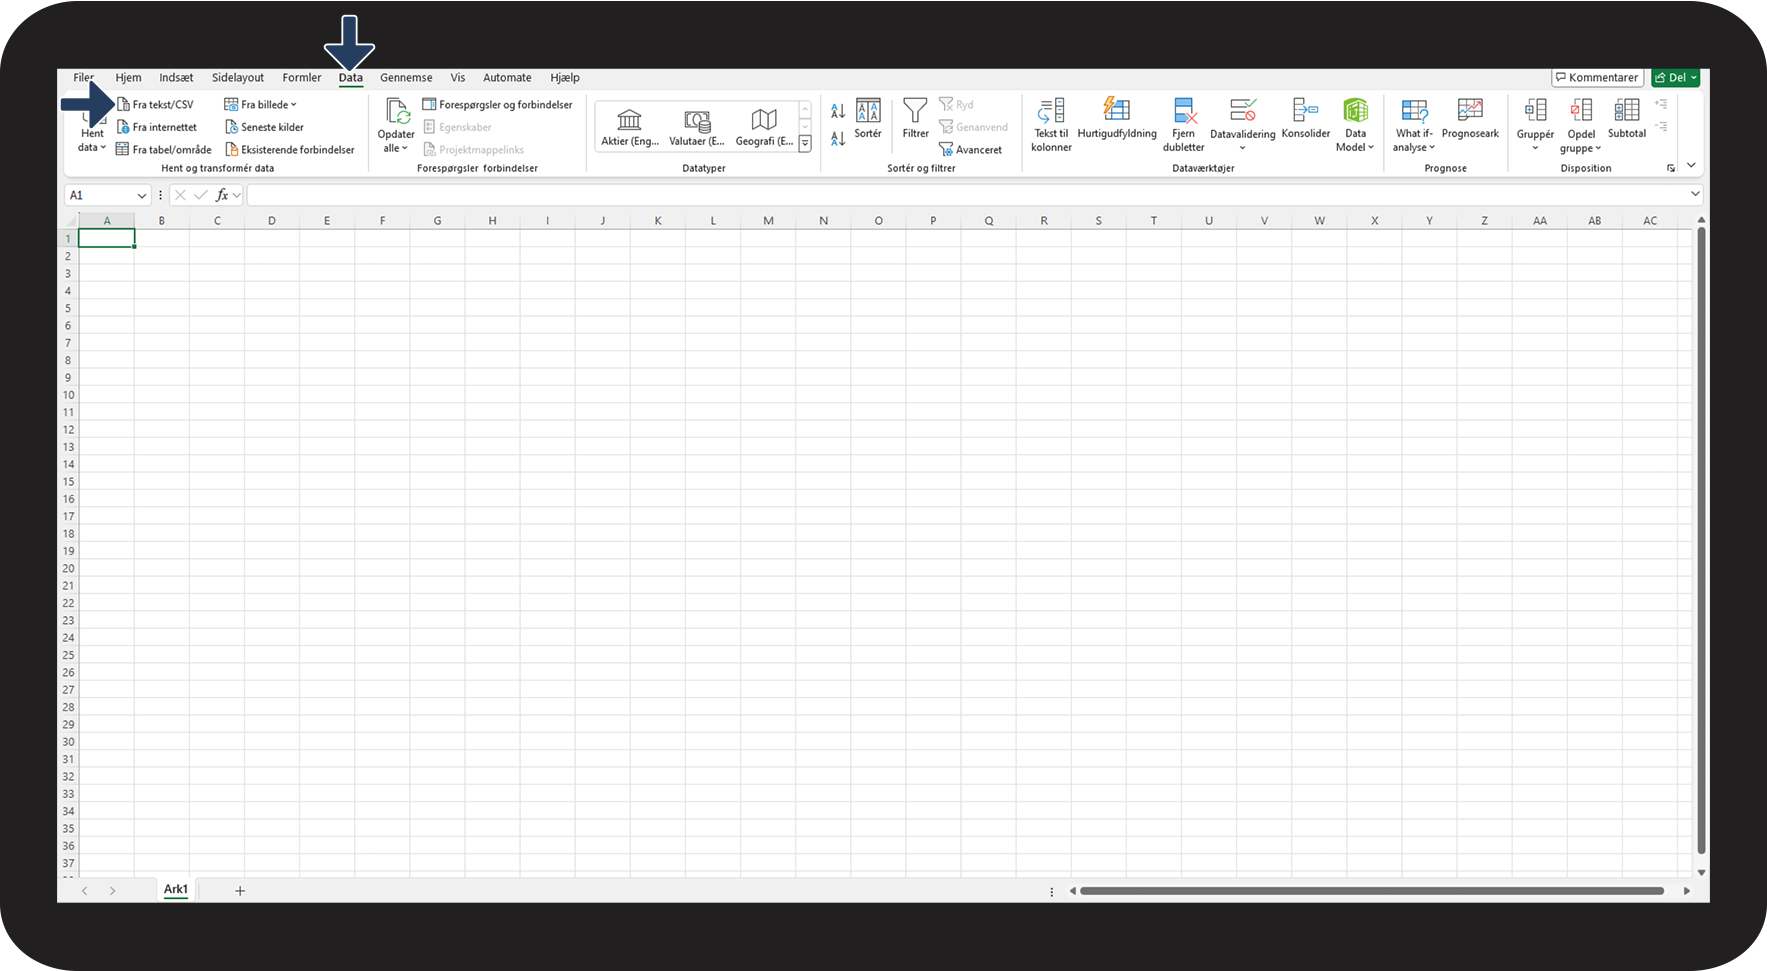Click the Avanceret filter option
Viewport: 1767px width, 971px height.
tap(970, 150)
